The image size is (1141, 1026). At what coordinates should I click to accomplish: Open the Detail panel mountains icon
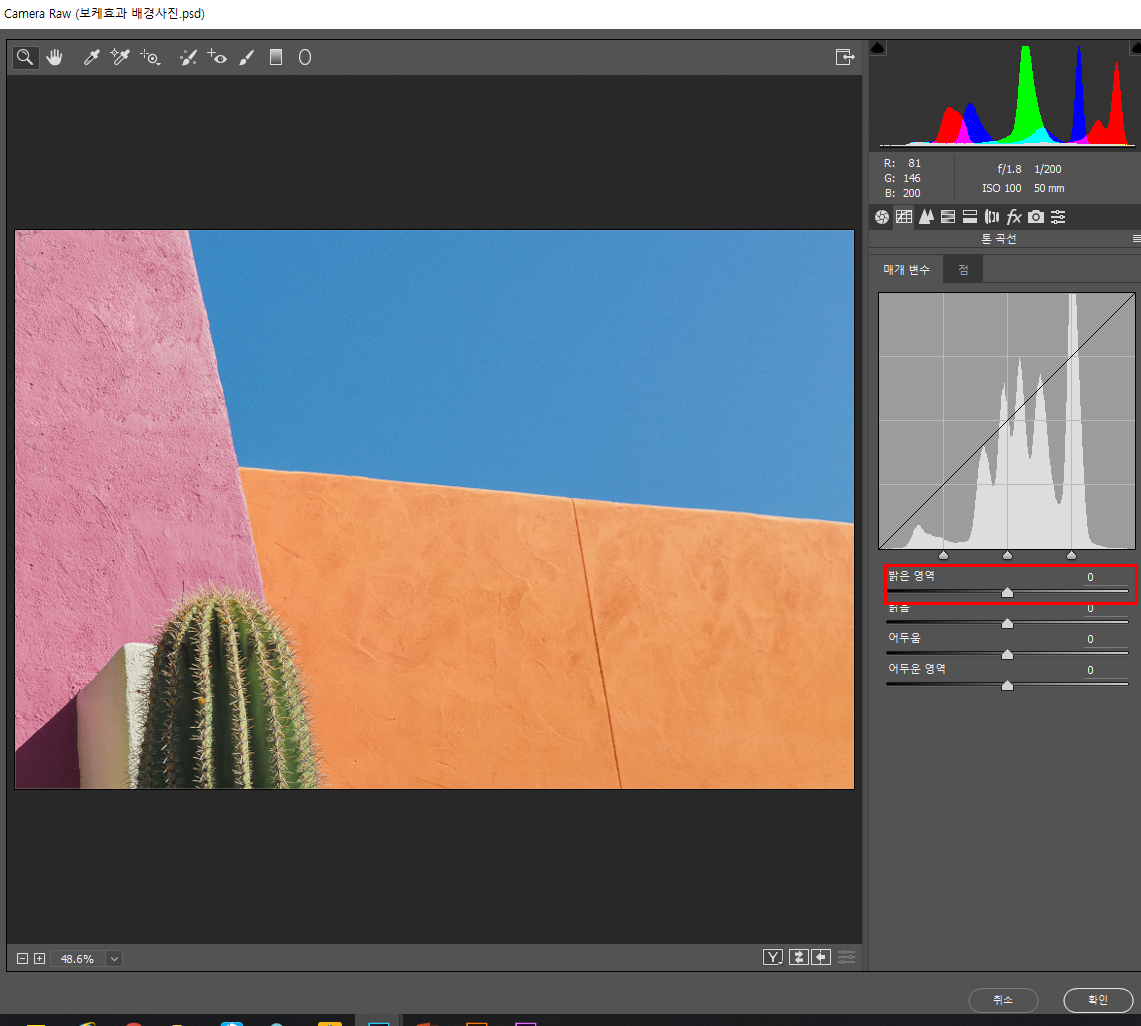click(x=926, y=217)
